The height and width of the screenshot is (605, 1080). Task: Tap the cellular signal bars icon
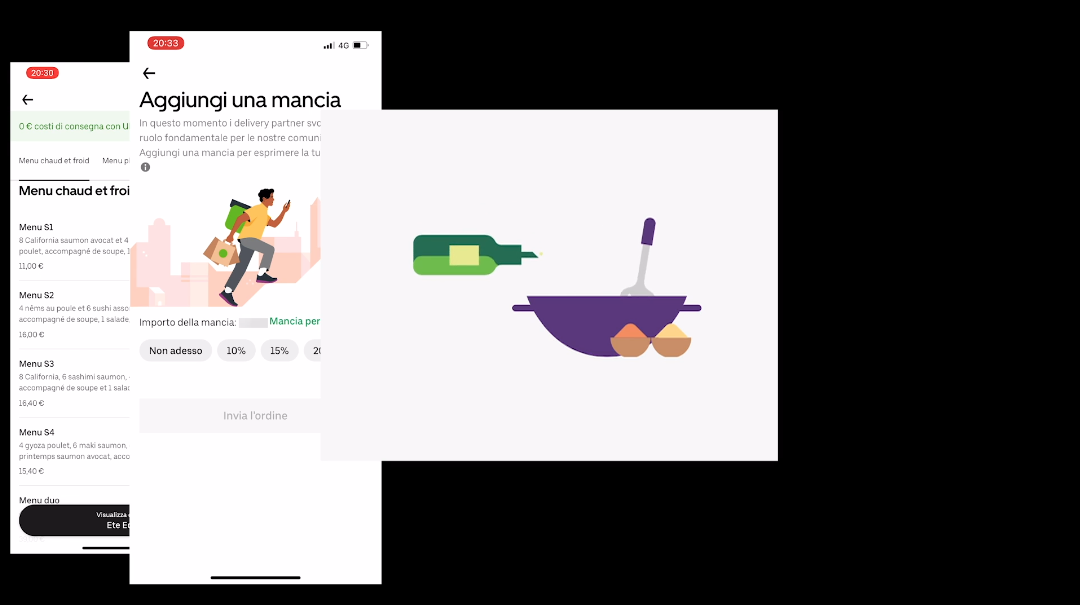pyautogui.click(x=329, y=45)
